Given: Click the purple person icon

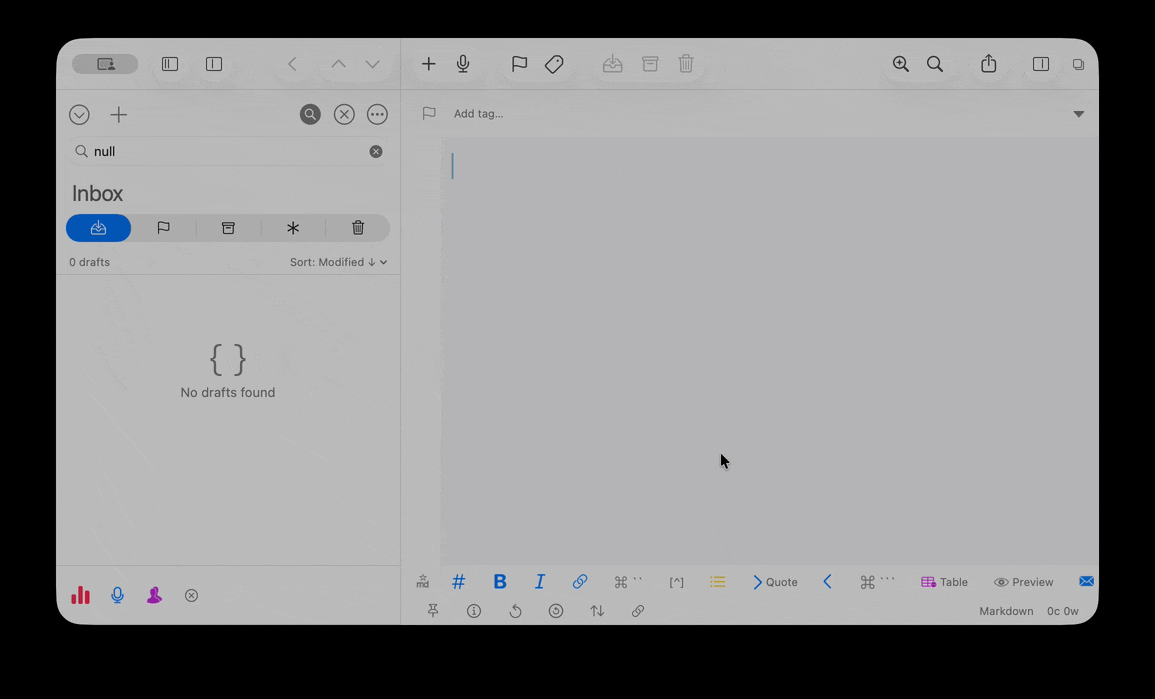Looking at the screenshot, I should [154, 595].
